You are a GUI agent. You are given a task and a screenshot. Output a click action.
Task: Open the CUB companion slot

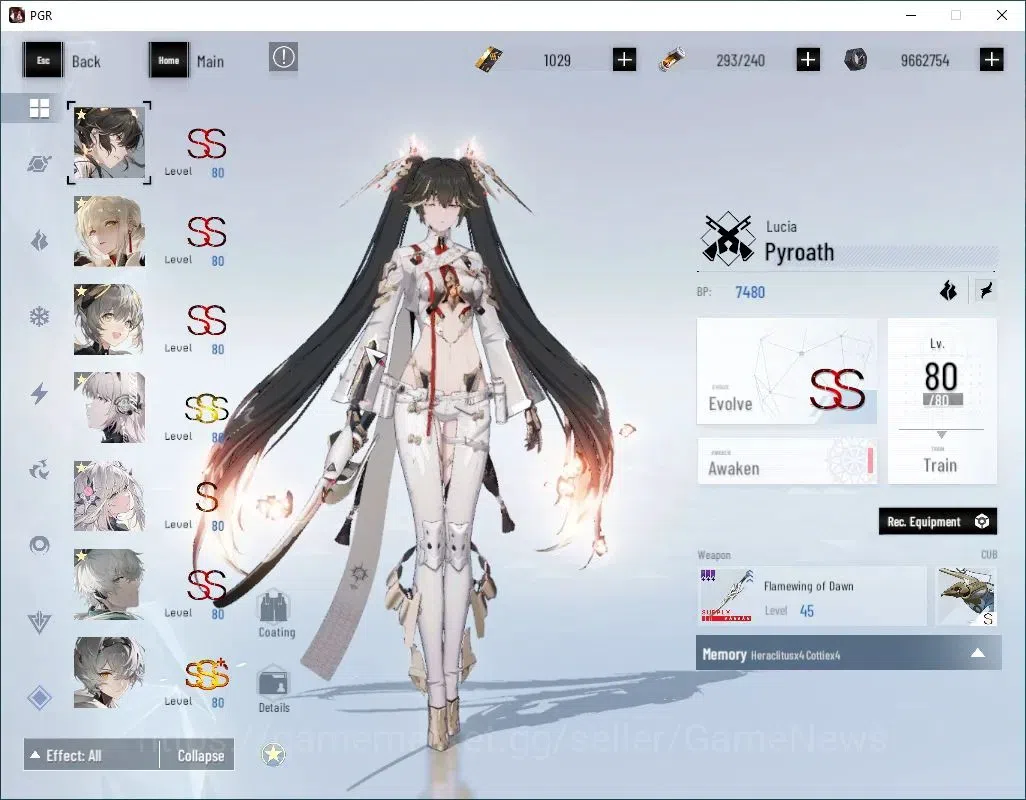[966, 596]
